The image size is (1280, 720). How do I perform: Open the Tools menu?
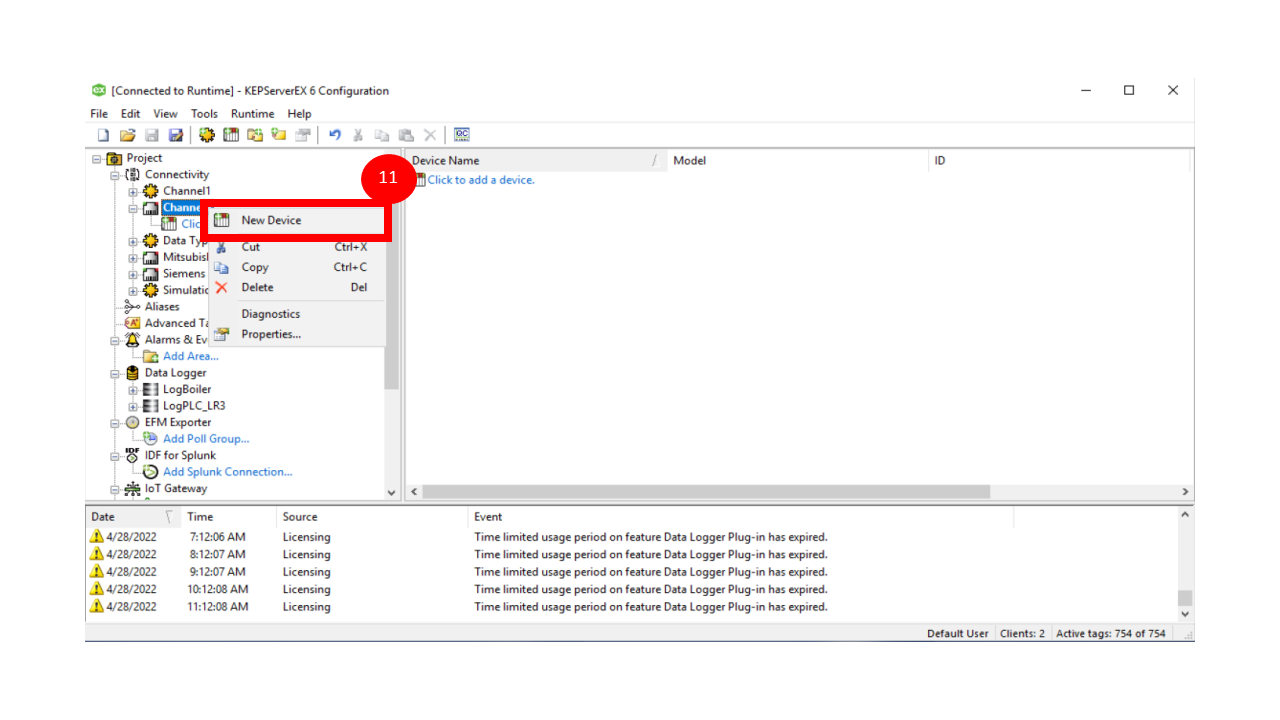[x=204, y=114]
